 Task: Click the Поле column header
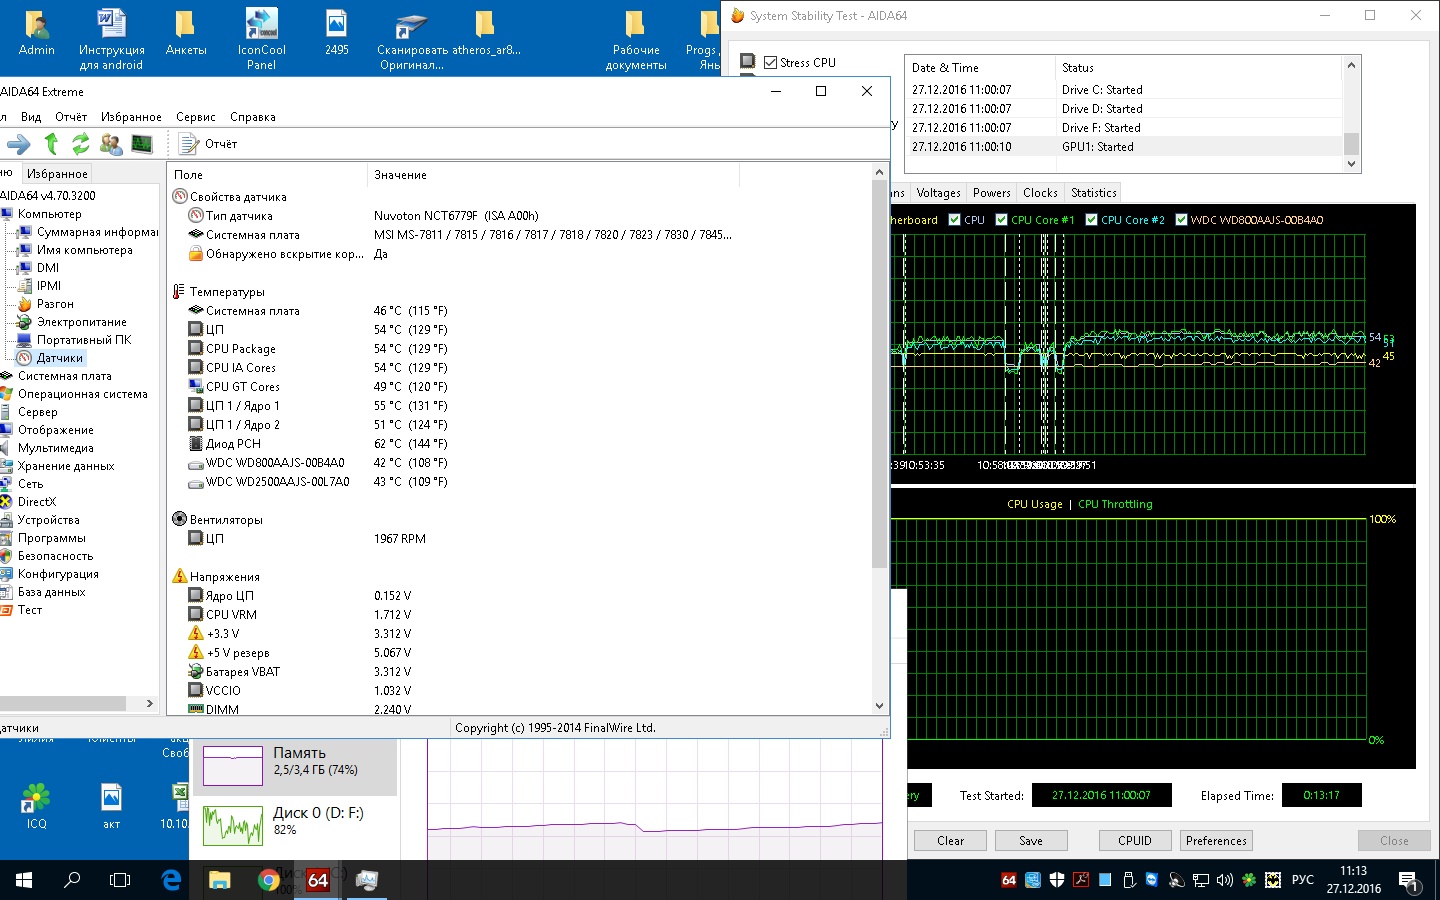pyautogui.click(x=268, y=175)
